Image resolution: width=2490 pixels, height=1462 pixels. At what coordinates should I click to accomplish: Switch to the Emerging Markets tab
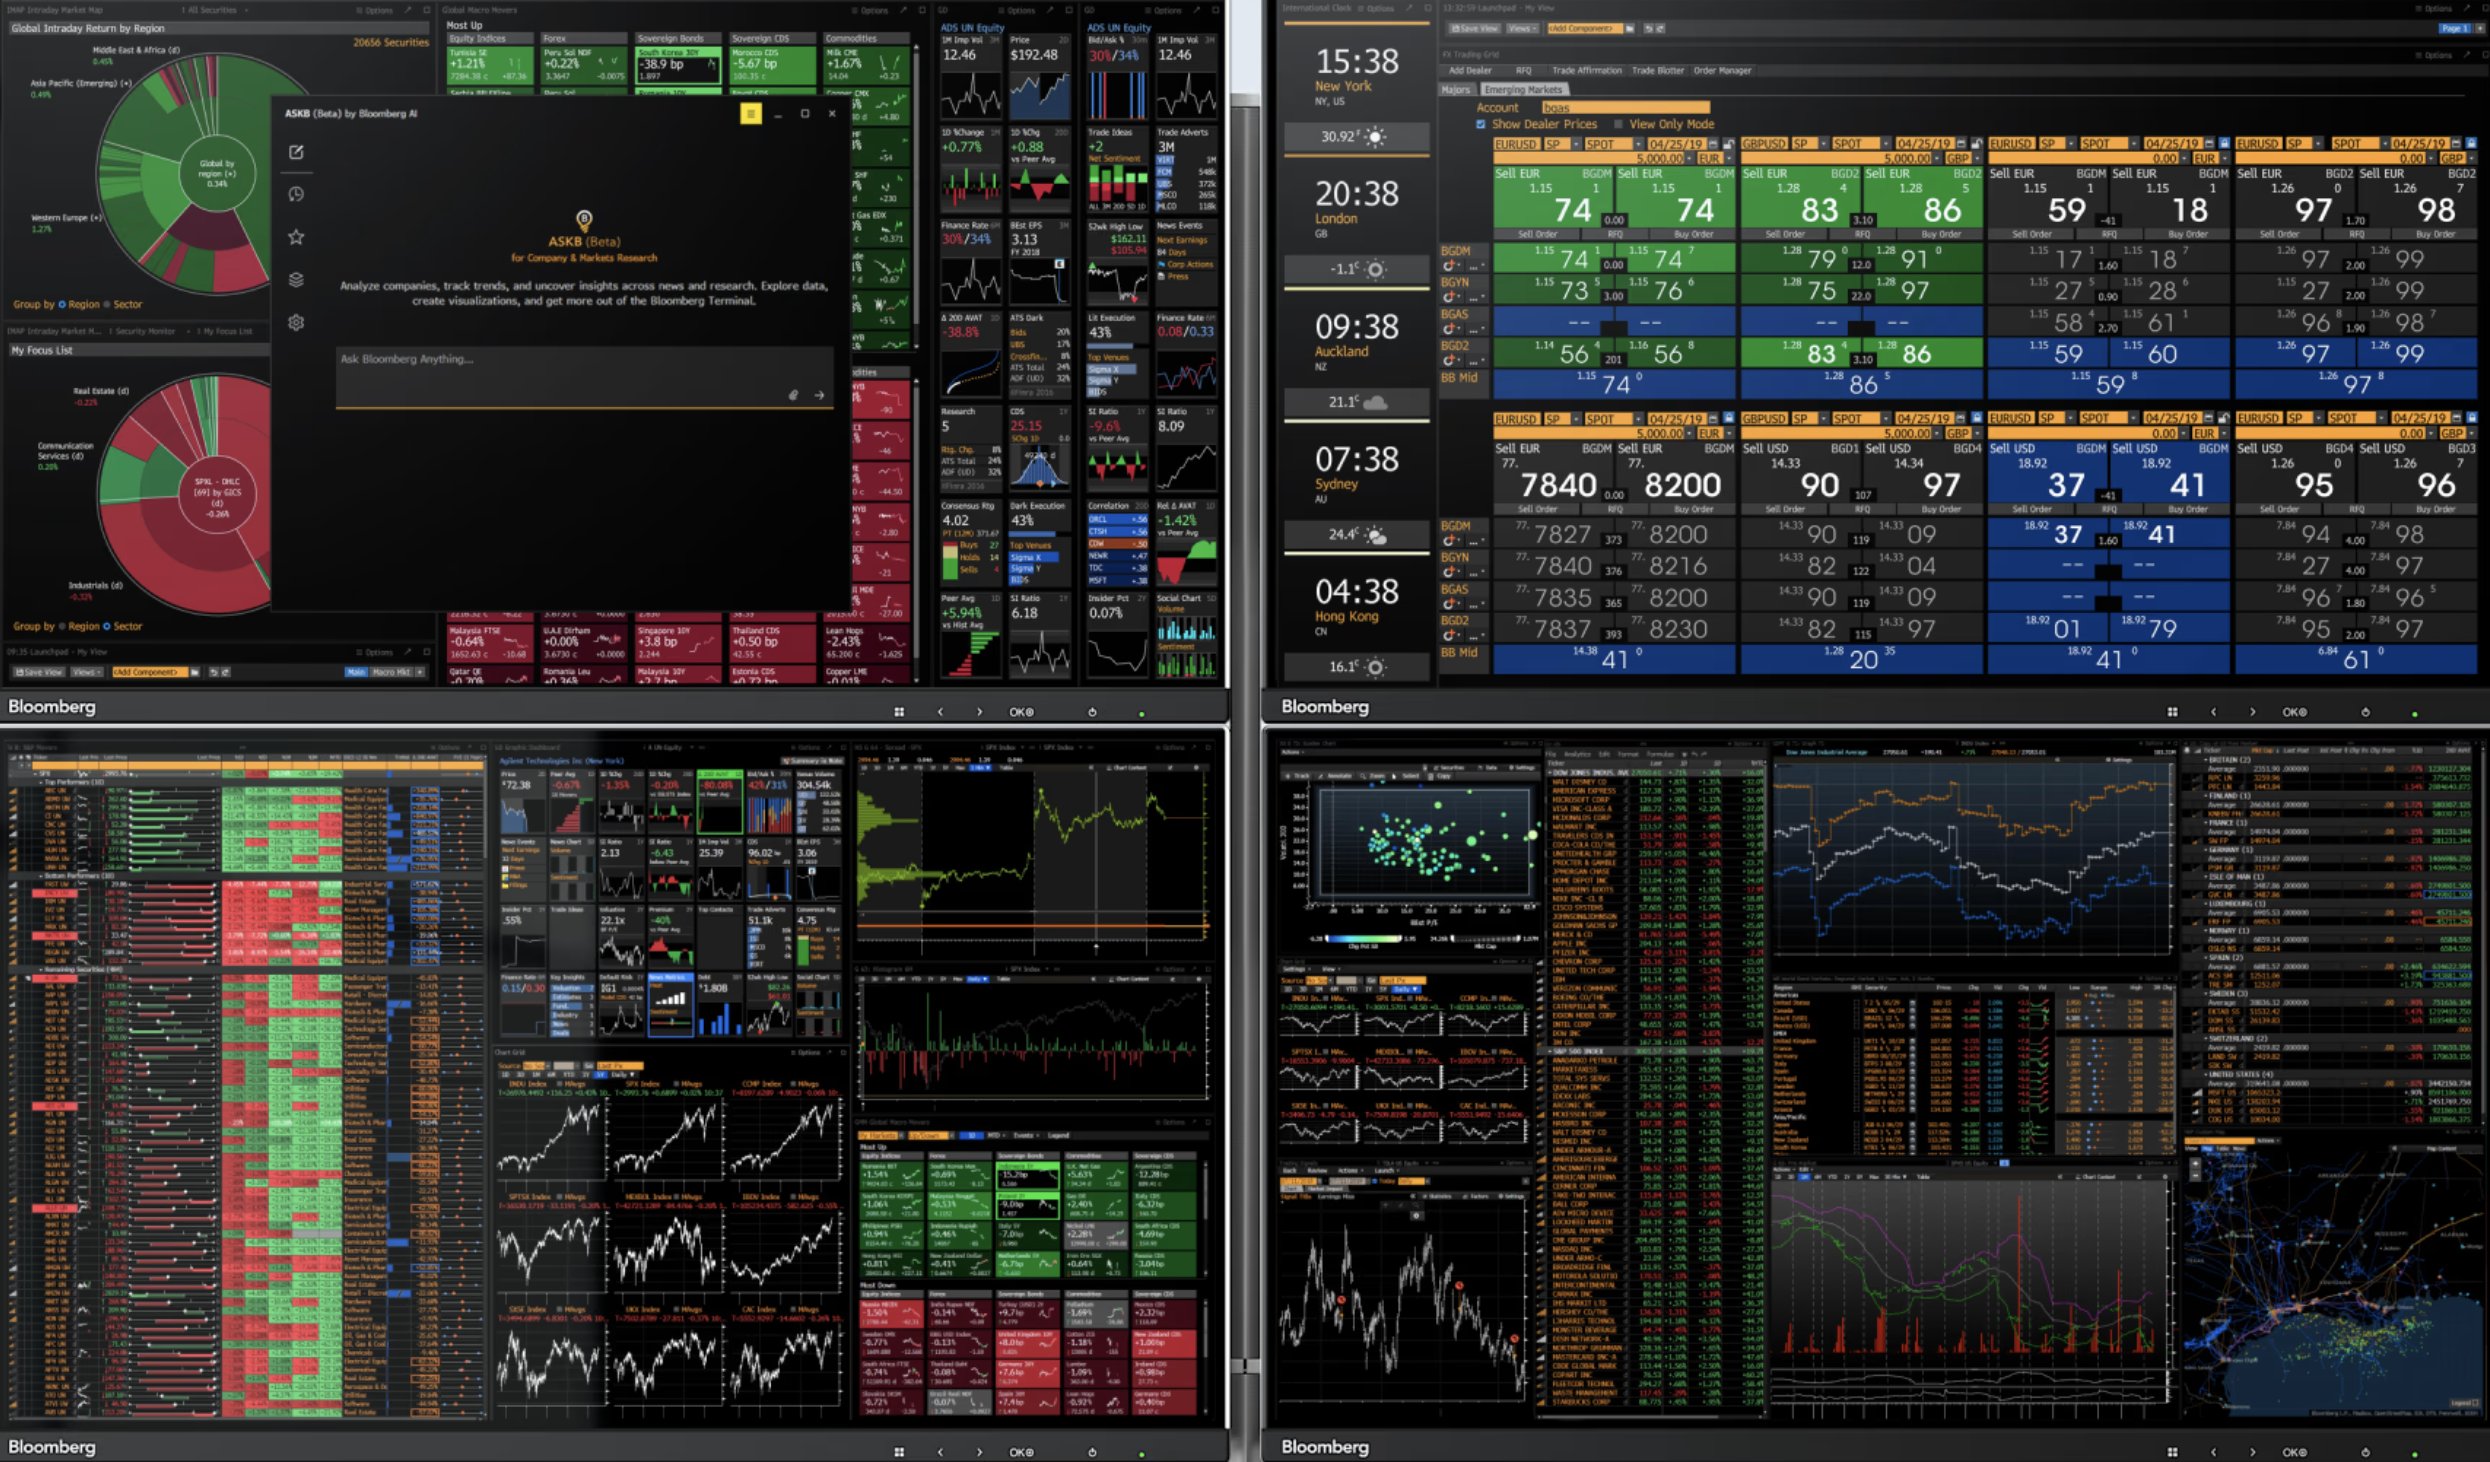pyautogui.click(x=1522, y=89)
